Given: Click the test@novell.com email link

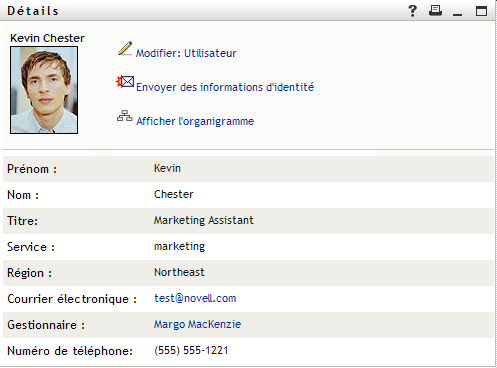Looking at the screenshot, I should pos(195,298).
